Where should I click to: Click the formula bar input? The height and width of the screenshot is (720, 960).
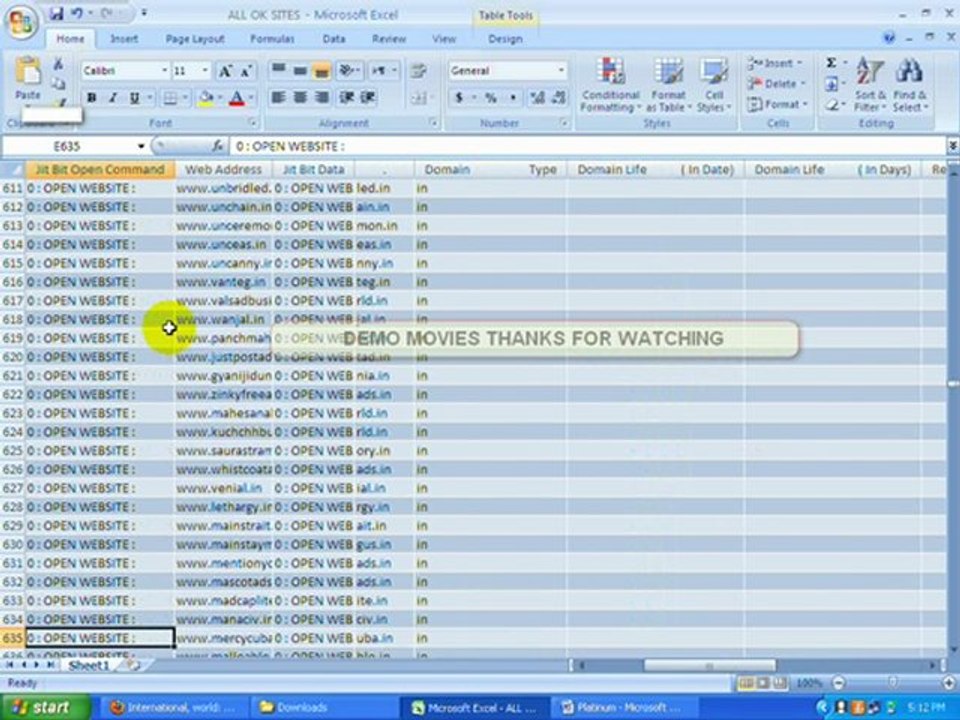(588, 146)
